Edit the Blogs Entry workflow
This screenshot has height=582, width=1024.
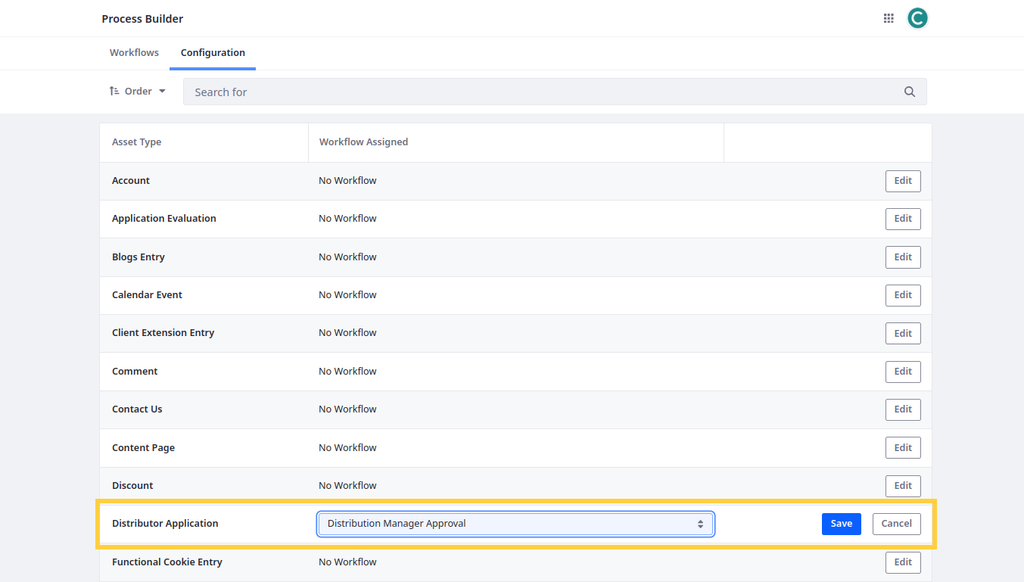[x=902, y=257]
